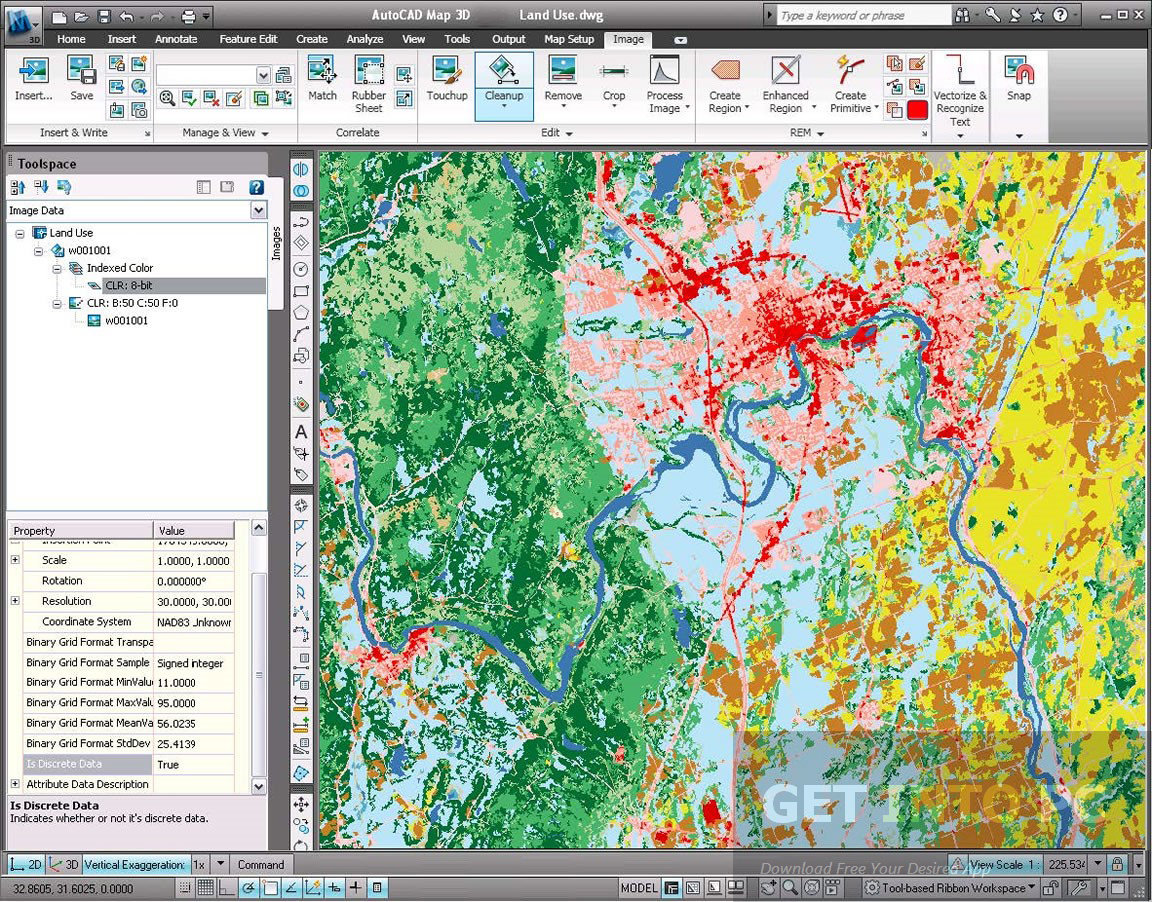The image size is (1152, 902).
Task: Click the Insert image tool
Action: [34, 78]
